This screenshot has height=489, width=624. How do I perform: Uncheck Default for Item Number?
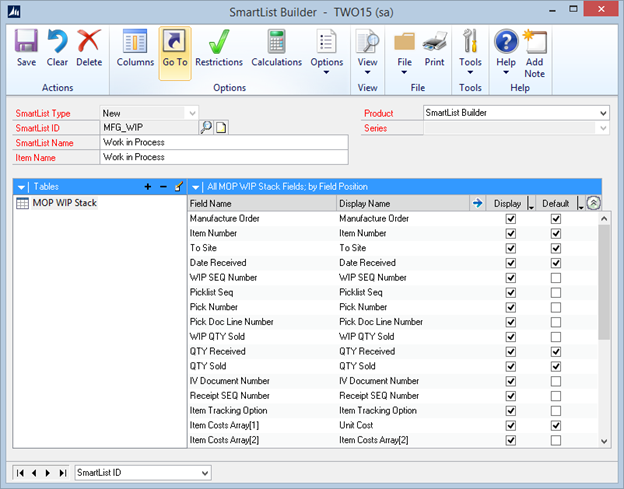point(556,234)
